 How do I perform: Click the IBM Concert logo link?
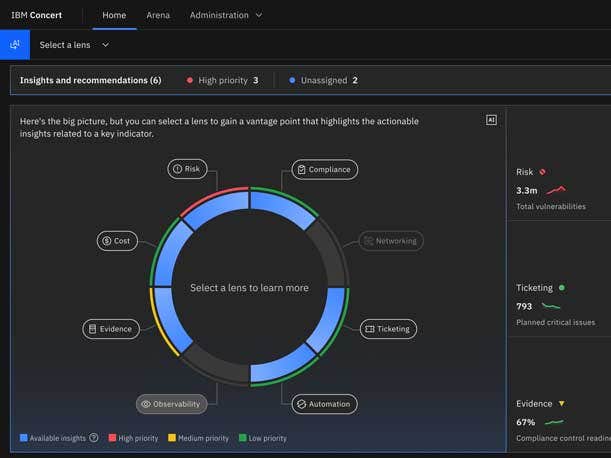pyautogui.click(x=37, y=15)
